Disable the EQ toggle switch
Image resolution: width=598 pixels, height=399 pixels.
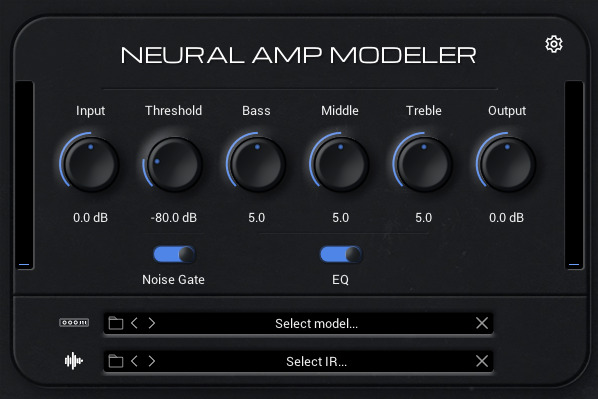[341, 254]
